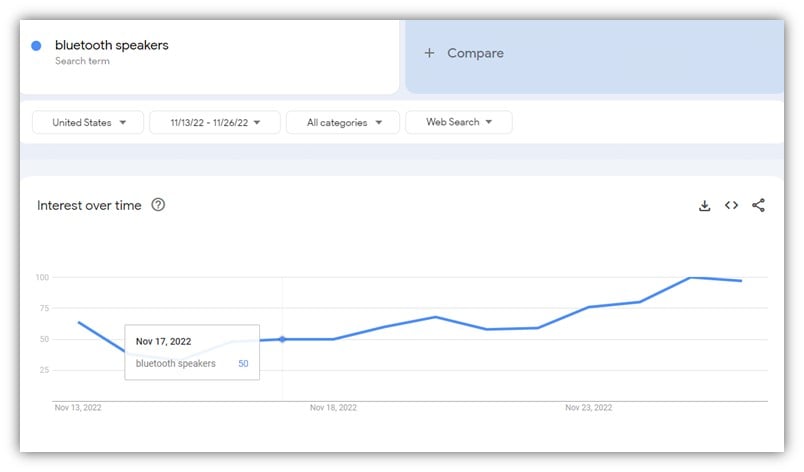Click the Nov 23, 2022 axis label
The height and width of the screenshot is (472, 804).
tap(588, 408)
